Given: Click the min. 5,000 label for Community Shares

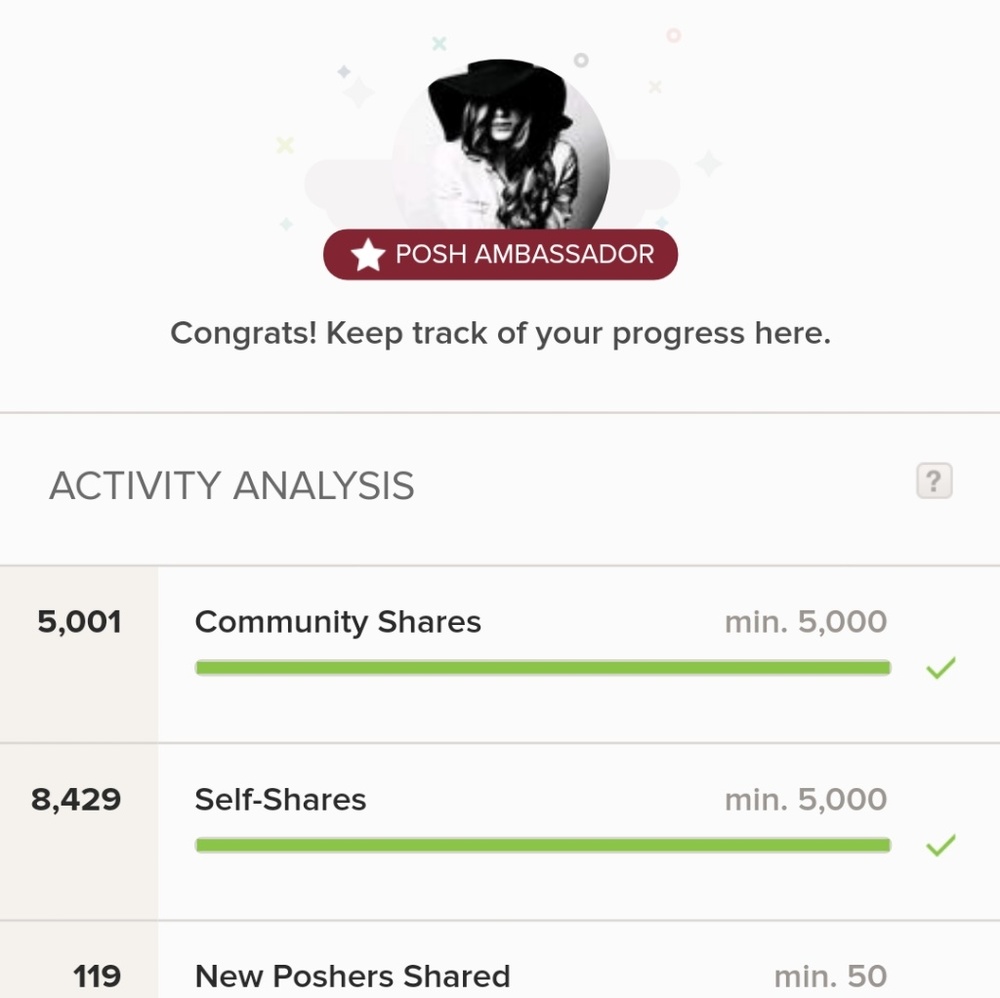Looking at the screenshot, I should tap(805, 622).
